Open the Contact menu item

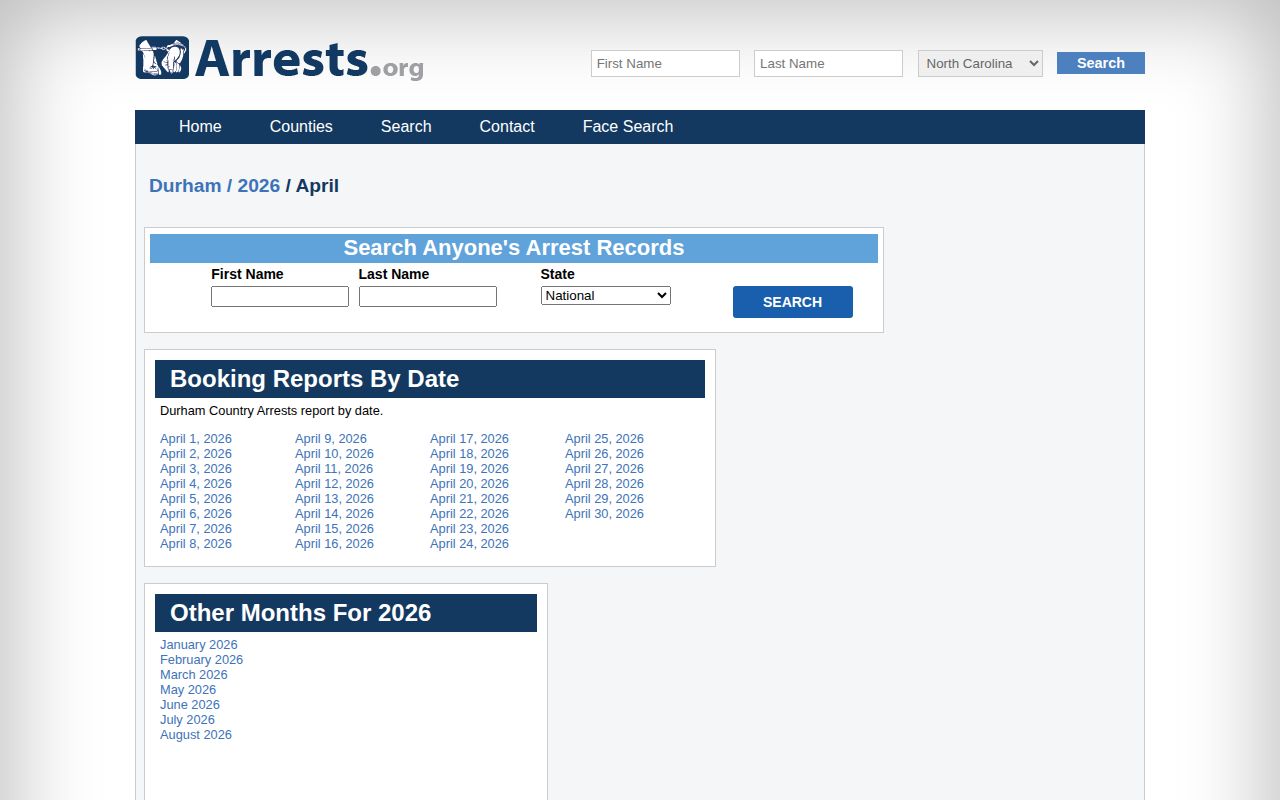tap(507, 127)
